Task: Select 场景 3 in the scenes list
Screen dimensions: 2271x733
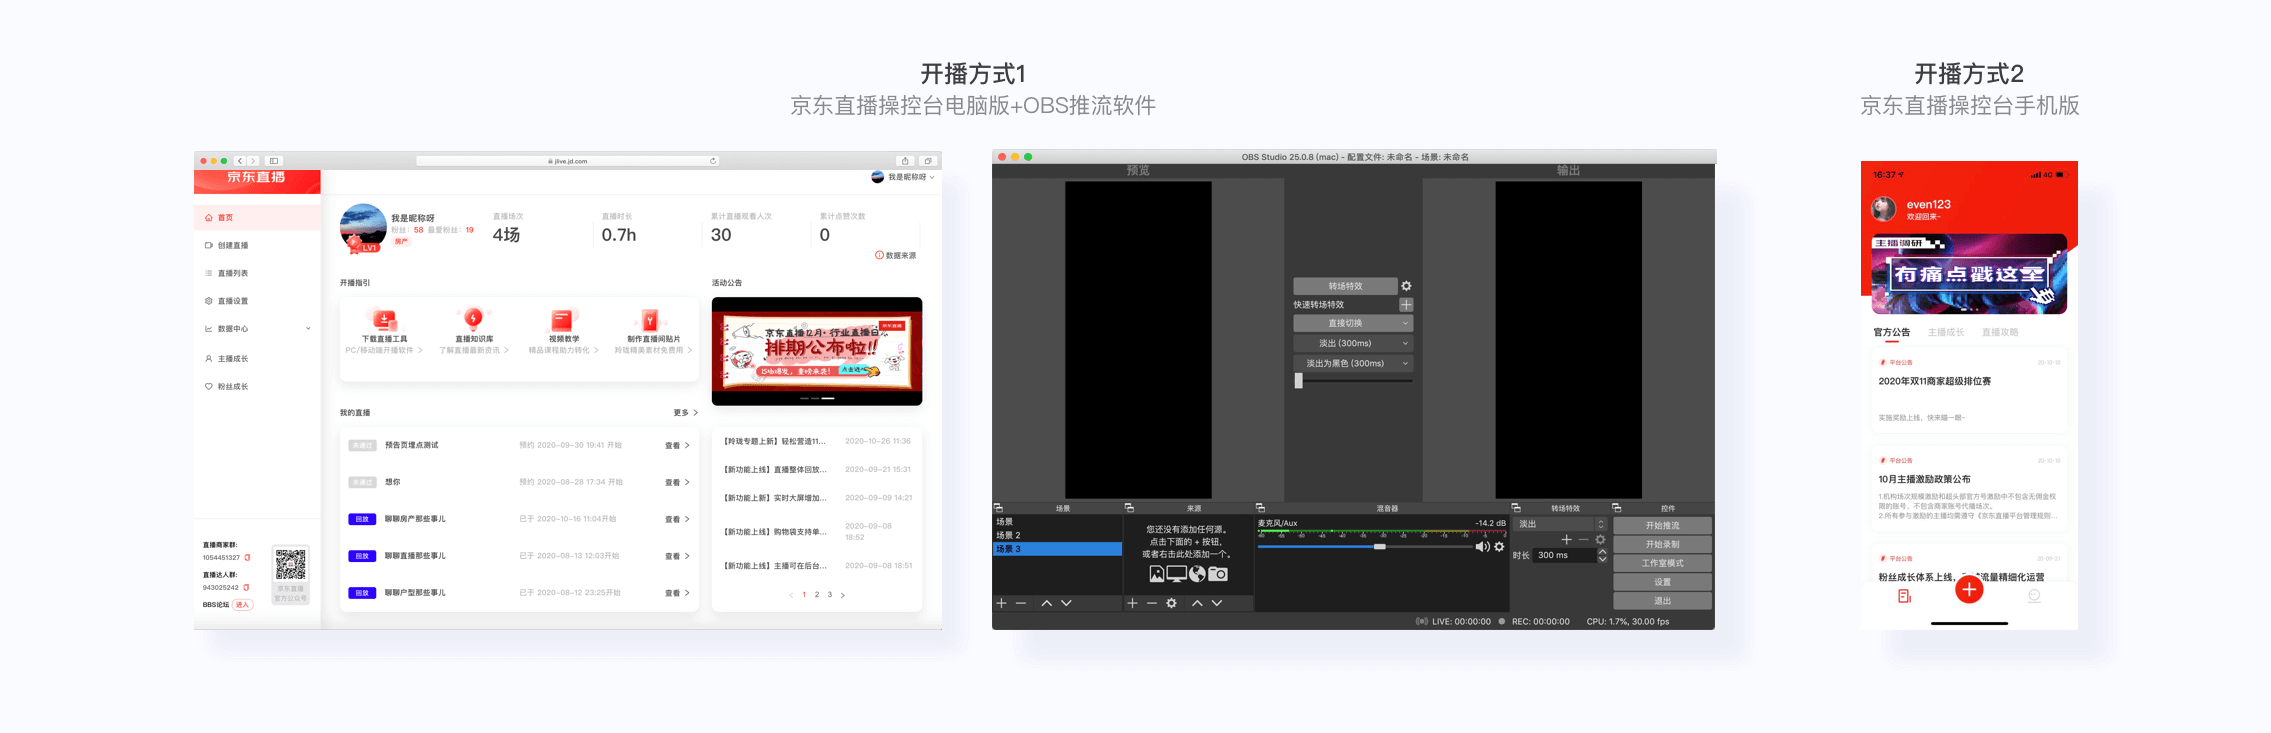Action: point(1057,549)
